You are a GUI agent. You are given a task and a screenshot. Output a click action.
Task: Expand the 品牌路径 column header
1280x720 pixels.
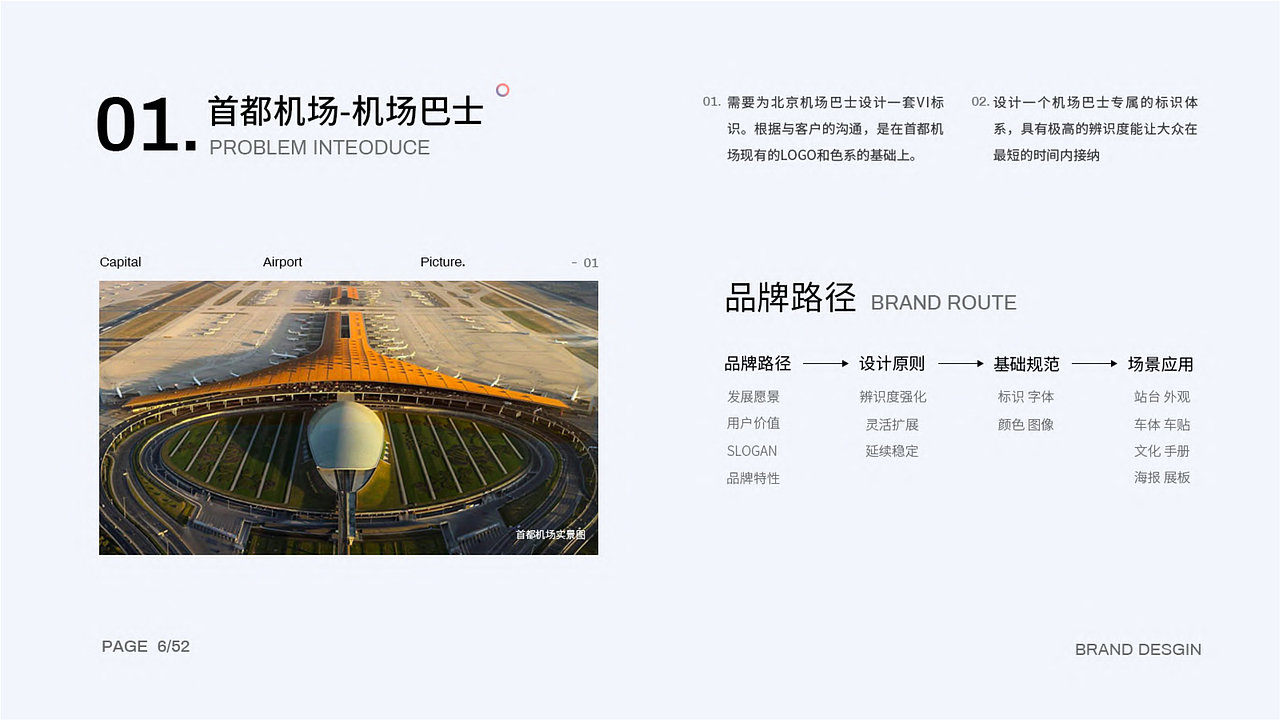click(757, 364)
